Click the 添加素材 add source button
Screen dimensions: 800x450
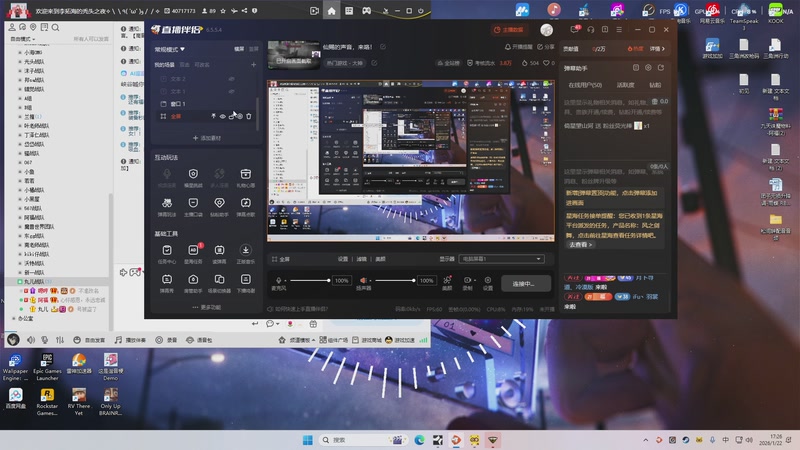(x=205, y=137)
